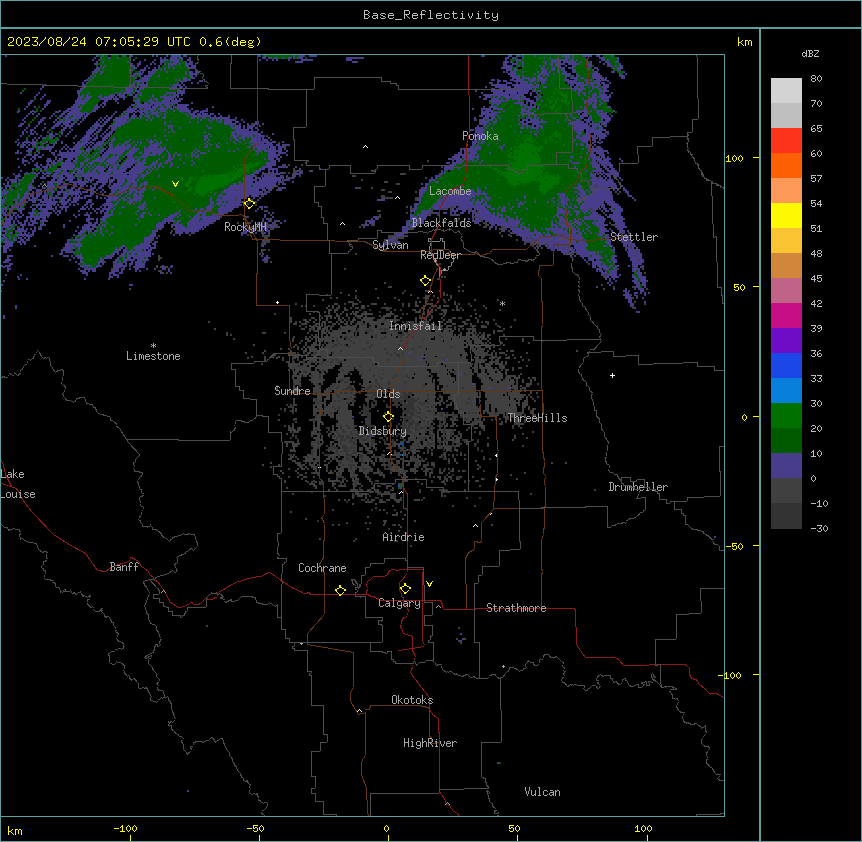Select the bright yellow 51–54 dBZ swatch
This screenshot has width=862, height=842.
tap(786, 215)
